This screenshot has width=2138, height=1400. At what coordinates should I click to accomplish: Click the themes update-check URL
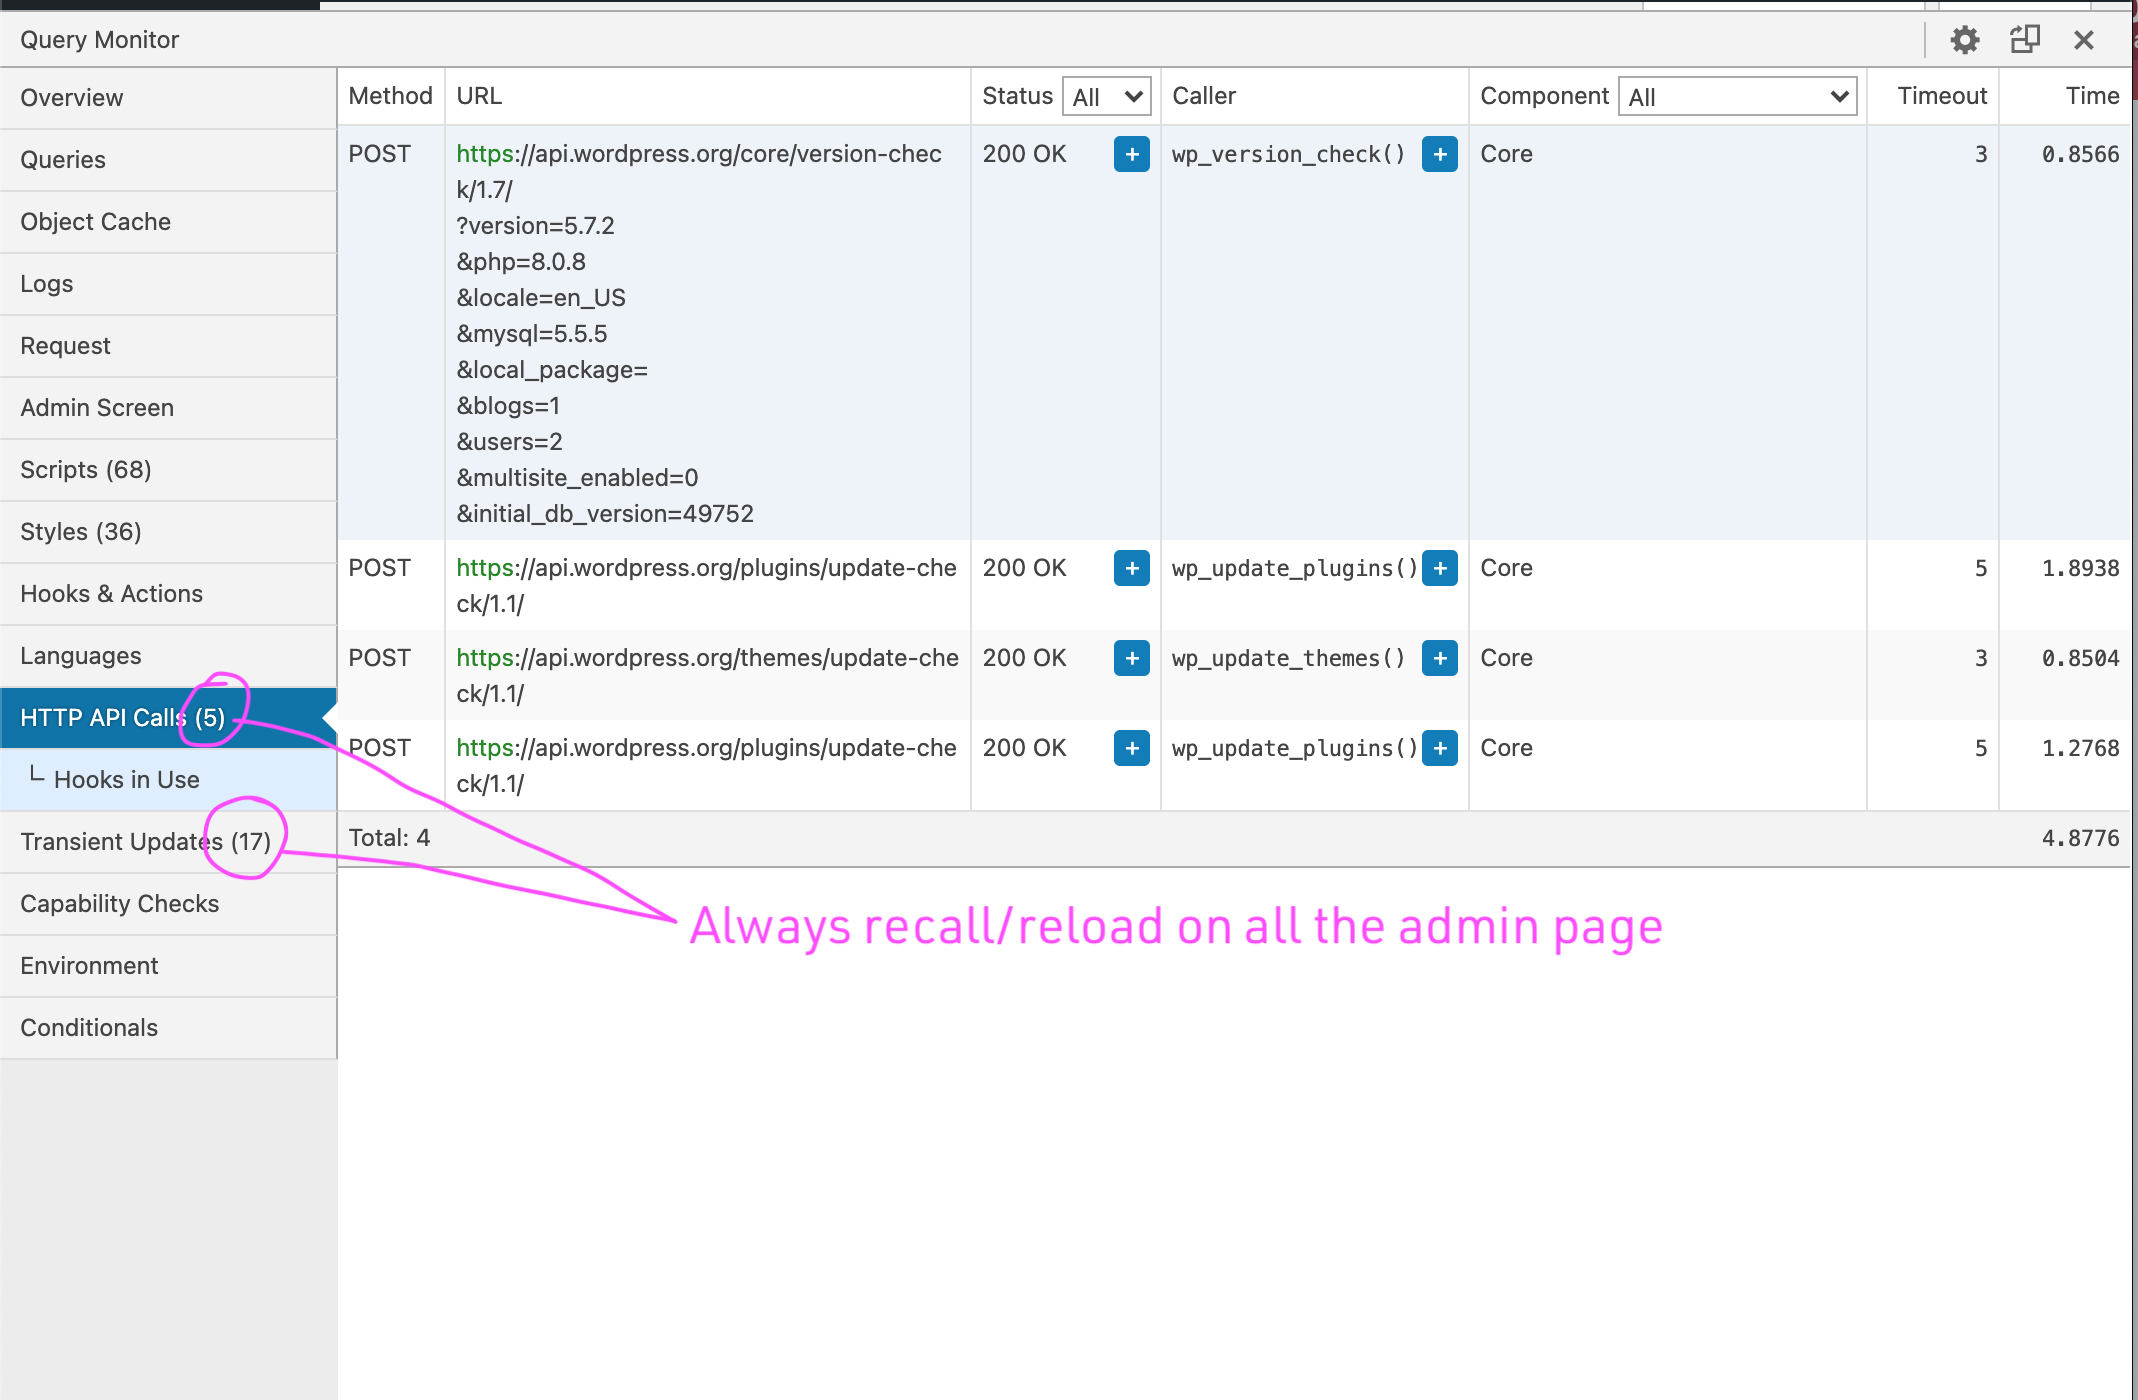coord(706,659)
